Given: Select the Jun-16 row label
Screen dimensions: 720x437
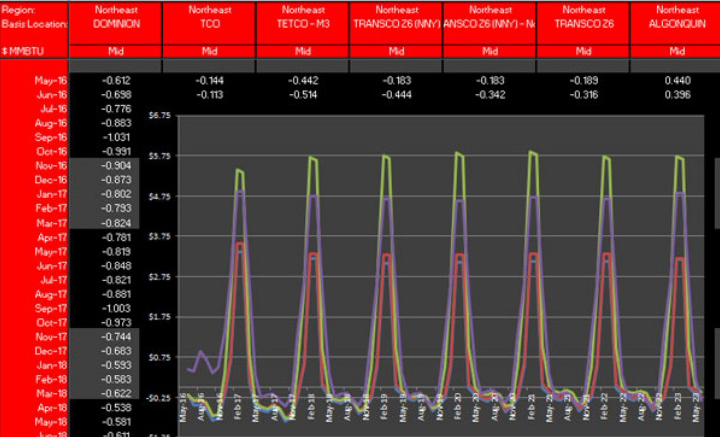Looking at the screenshot, I should click(51, 95).
